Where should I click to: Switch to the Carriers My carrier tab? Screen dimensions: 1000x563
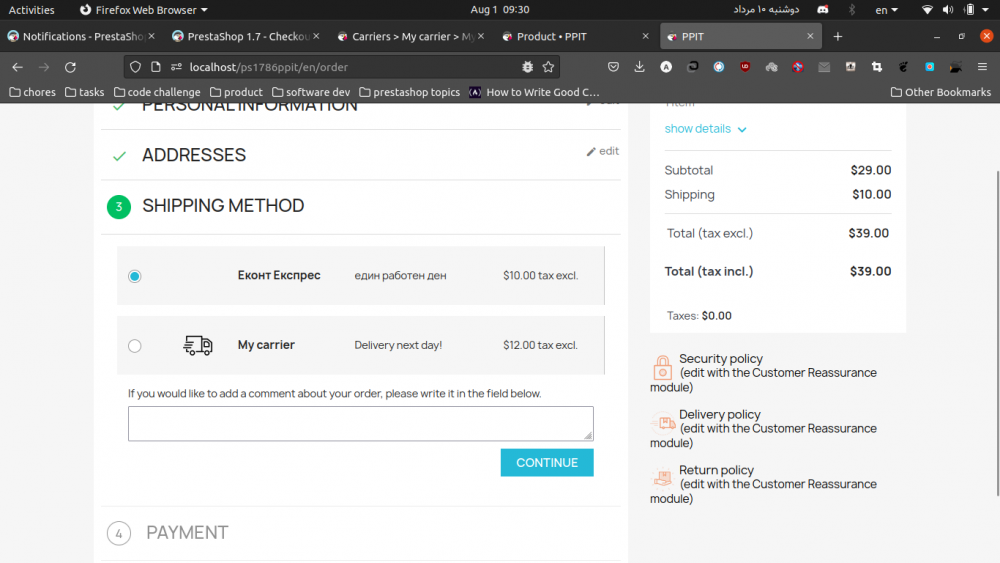click(410, 36)
